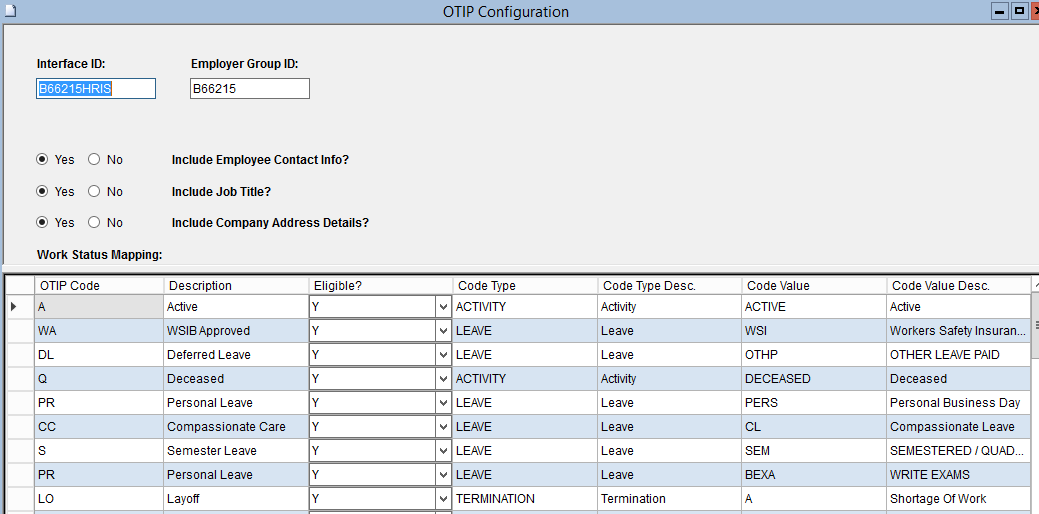Viewport: 1039px width, 514px height.
Task: Select No for Include Employee Contact Info
Action: pos(94,159)
